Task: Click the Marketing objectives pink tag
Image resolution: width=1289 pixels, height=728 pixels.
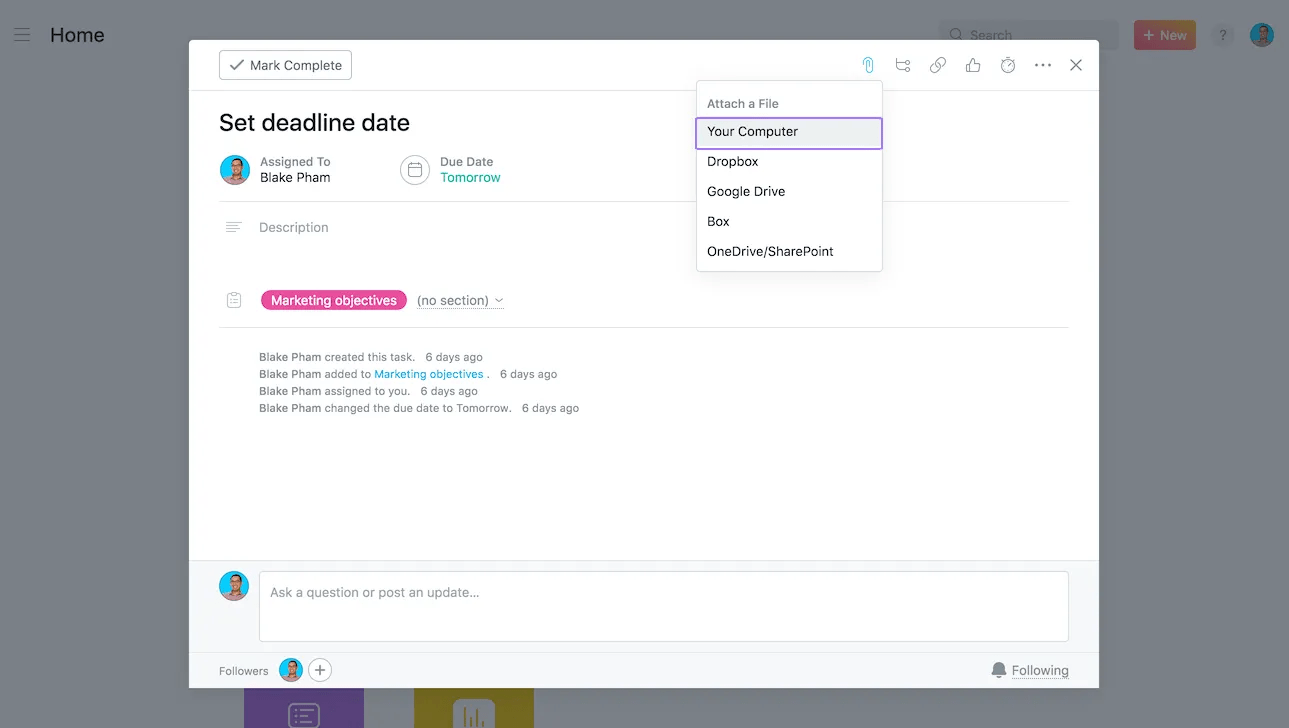Action: coord(333,299)
